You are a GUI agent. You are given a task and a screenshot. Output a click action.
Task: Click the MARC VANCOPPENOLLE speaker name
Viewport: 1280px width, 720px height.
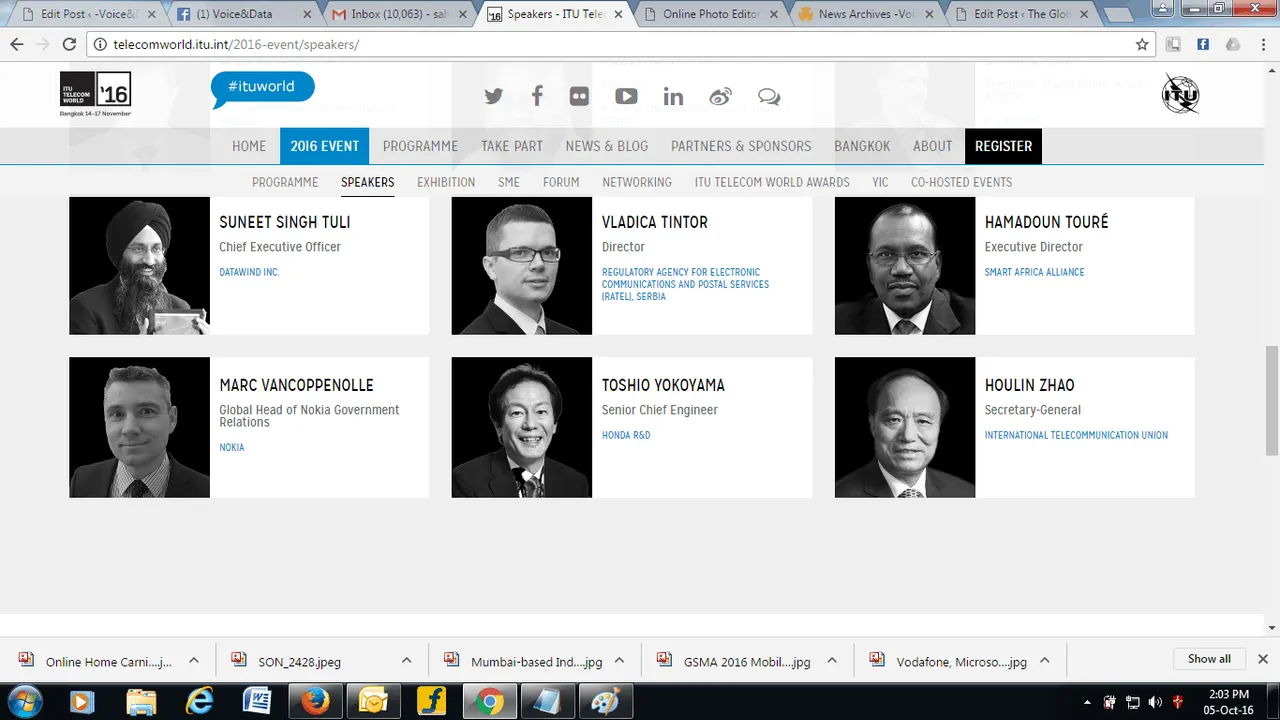296,385
